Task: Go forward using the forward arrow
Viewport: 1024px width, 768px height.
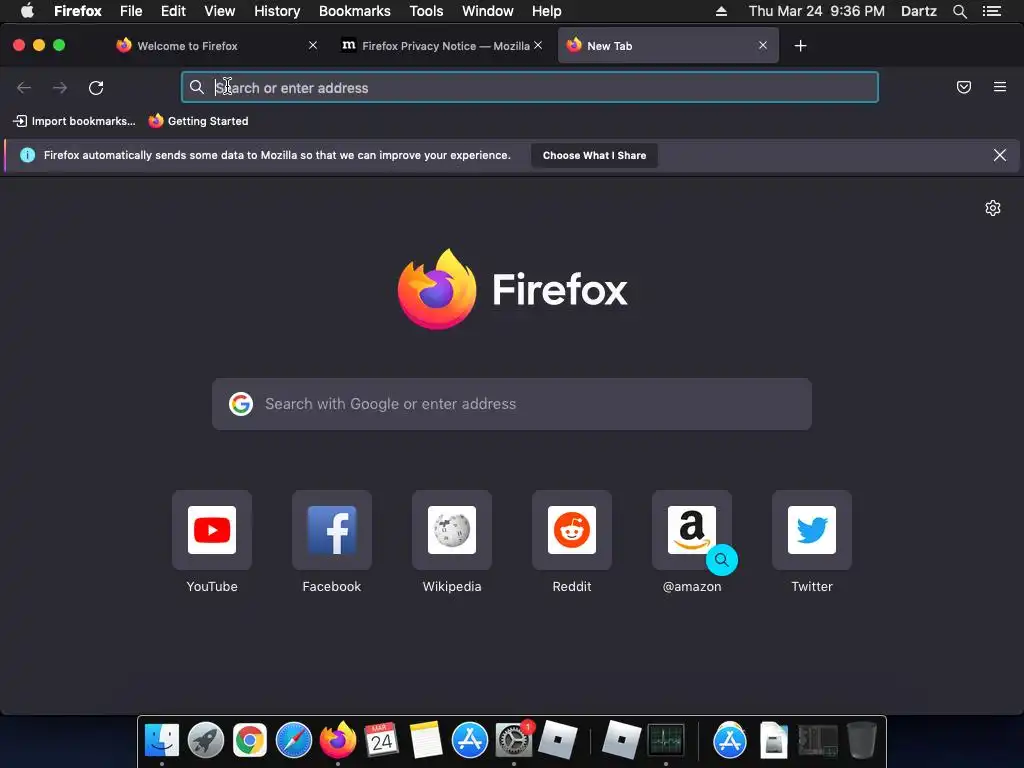Action: [60, 88]
